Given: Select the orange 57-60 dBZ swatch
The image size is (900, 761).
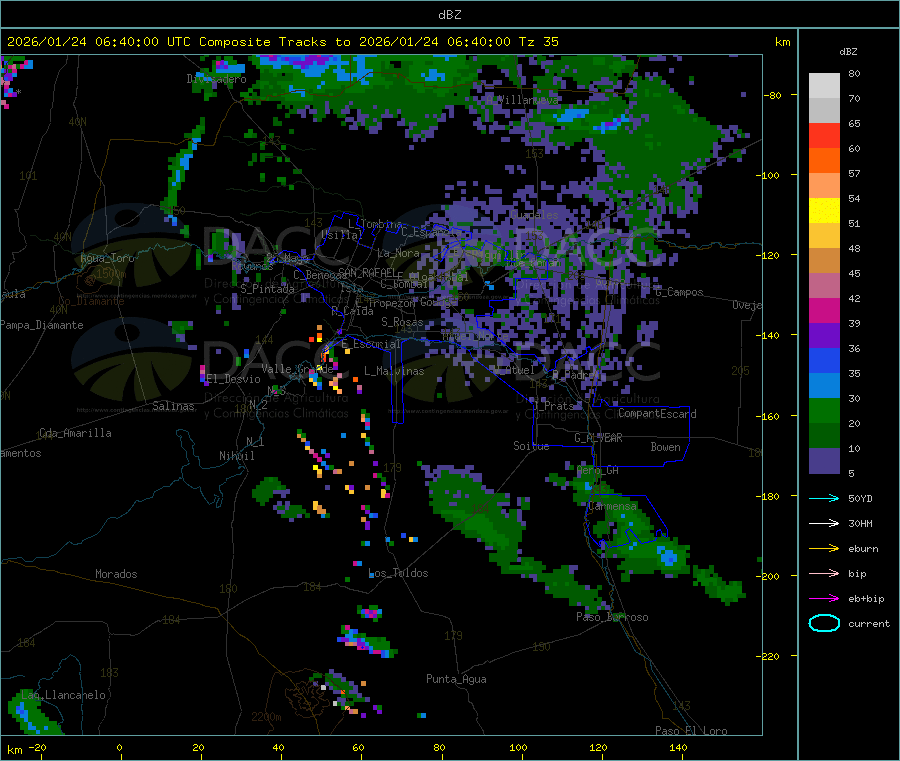Looking at the screenshot, I should (824, 161).
